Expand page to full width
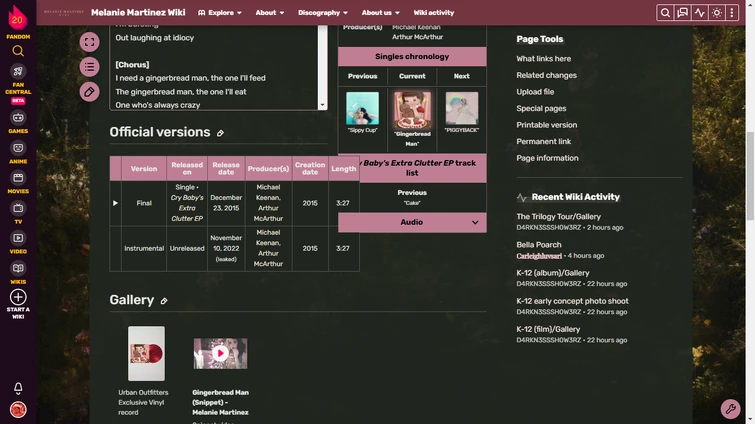The height and width of the screenshot is (424, 755). pyautogui.click(x=90, y=42)
